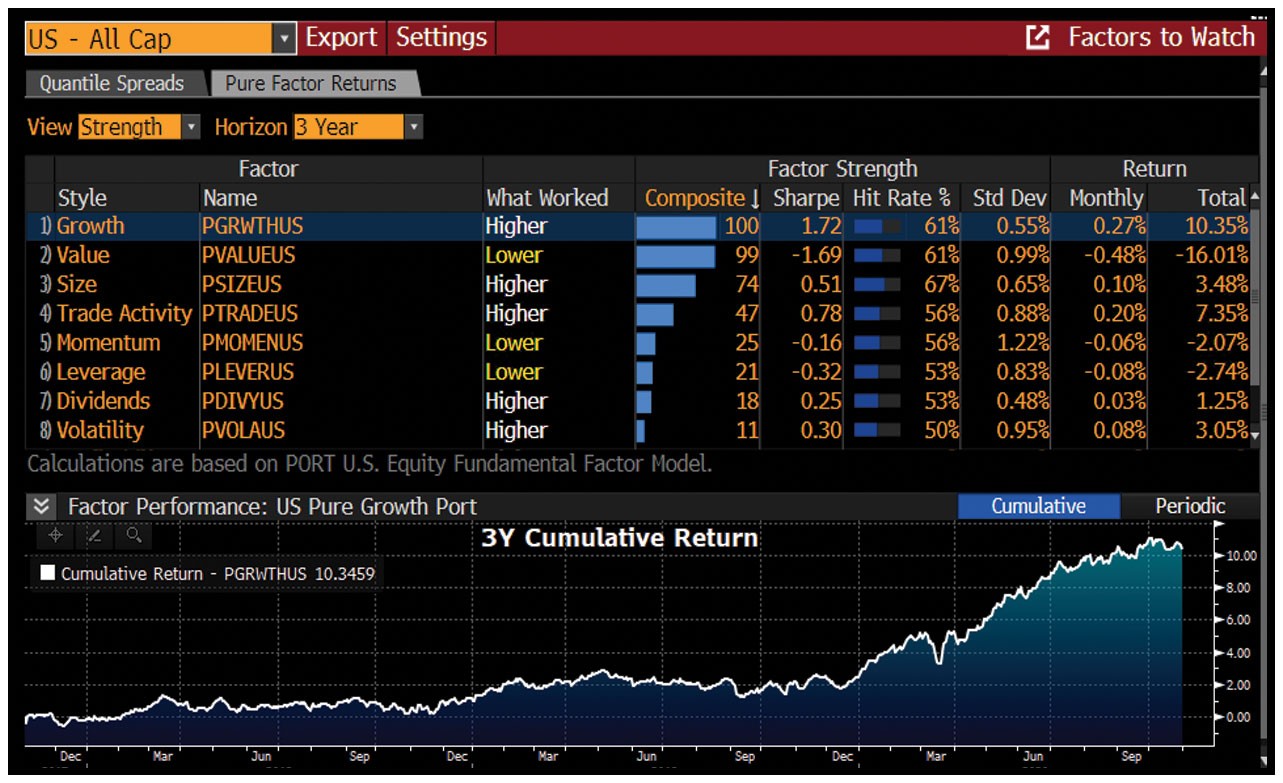Sort table by Sharpe column header

click(x=805, y=198)
